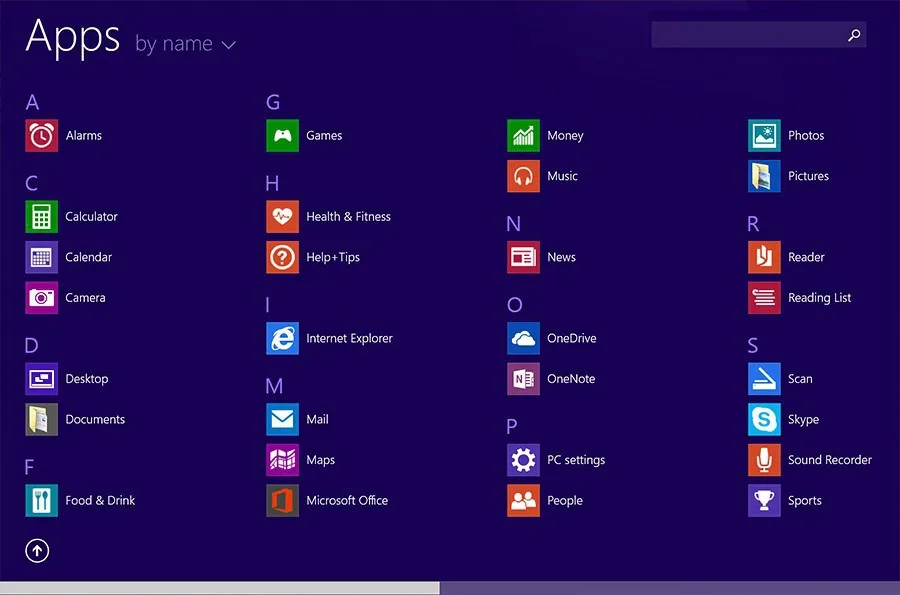Open the OneNote app icon
The image size is (900, 595).
tap(523, 379)
